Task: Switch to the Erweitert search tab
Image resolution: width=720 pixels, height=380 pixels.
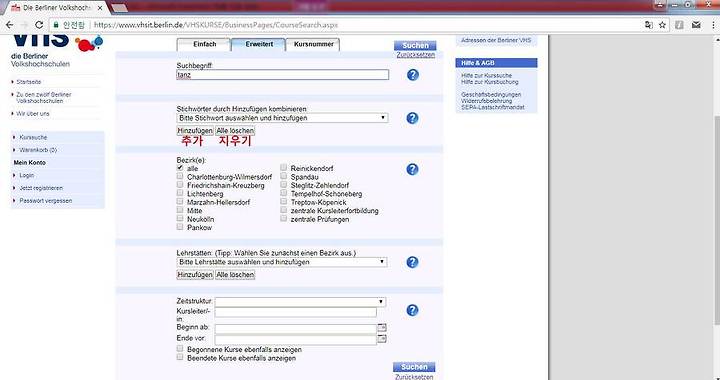Action: pyautogui.click(x=258, y=45)
